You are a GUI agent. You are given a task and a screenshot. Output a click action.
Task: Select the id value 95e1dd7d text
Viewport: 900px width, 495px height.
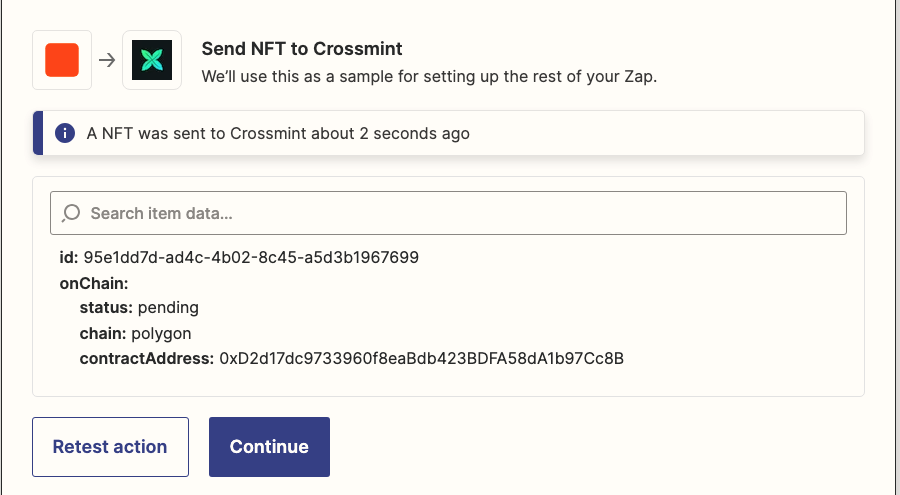pyautogui.click(x=251, y=257)
